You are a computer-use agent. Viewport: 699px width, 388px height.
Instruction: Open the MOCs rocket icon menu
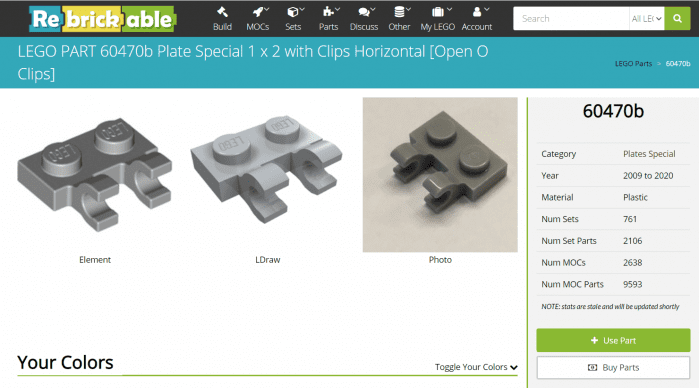pos(258,19)
